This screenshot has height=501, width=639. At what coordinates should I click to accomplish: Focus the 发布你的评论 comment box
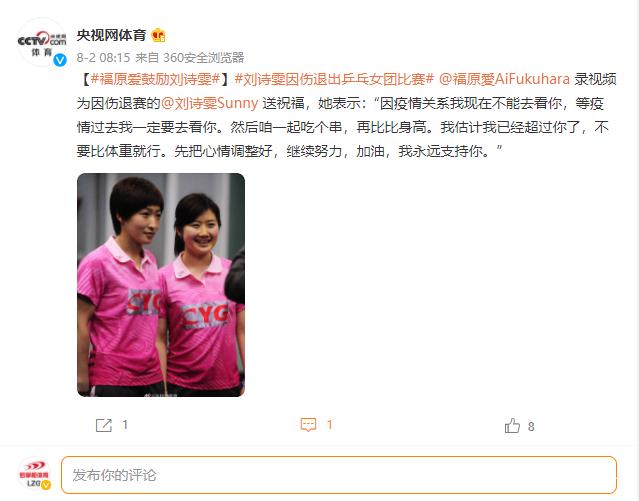(x=339, y=475)
